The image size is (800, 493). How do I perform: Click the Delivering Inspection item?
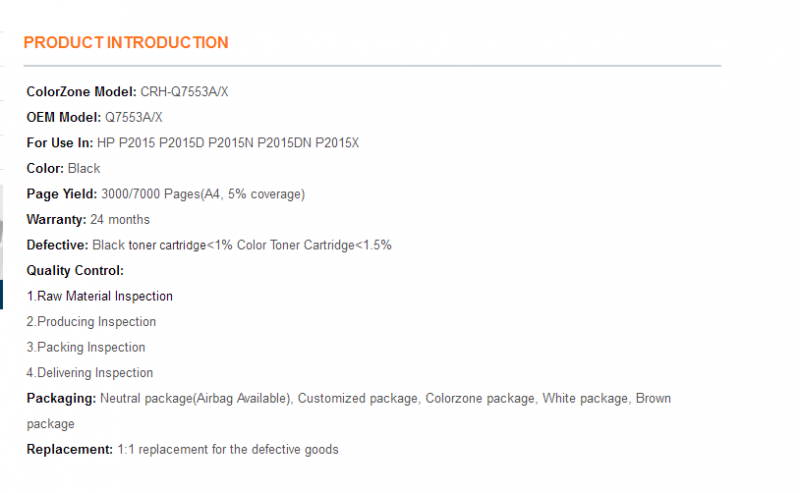[90, 373]
